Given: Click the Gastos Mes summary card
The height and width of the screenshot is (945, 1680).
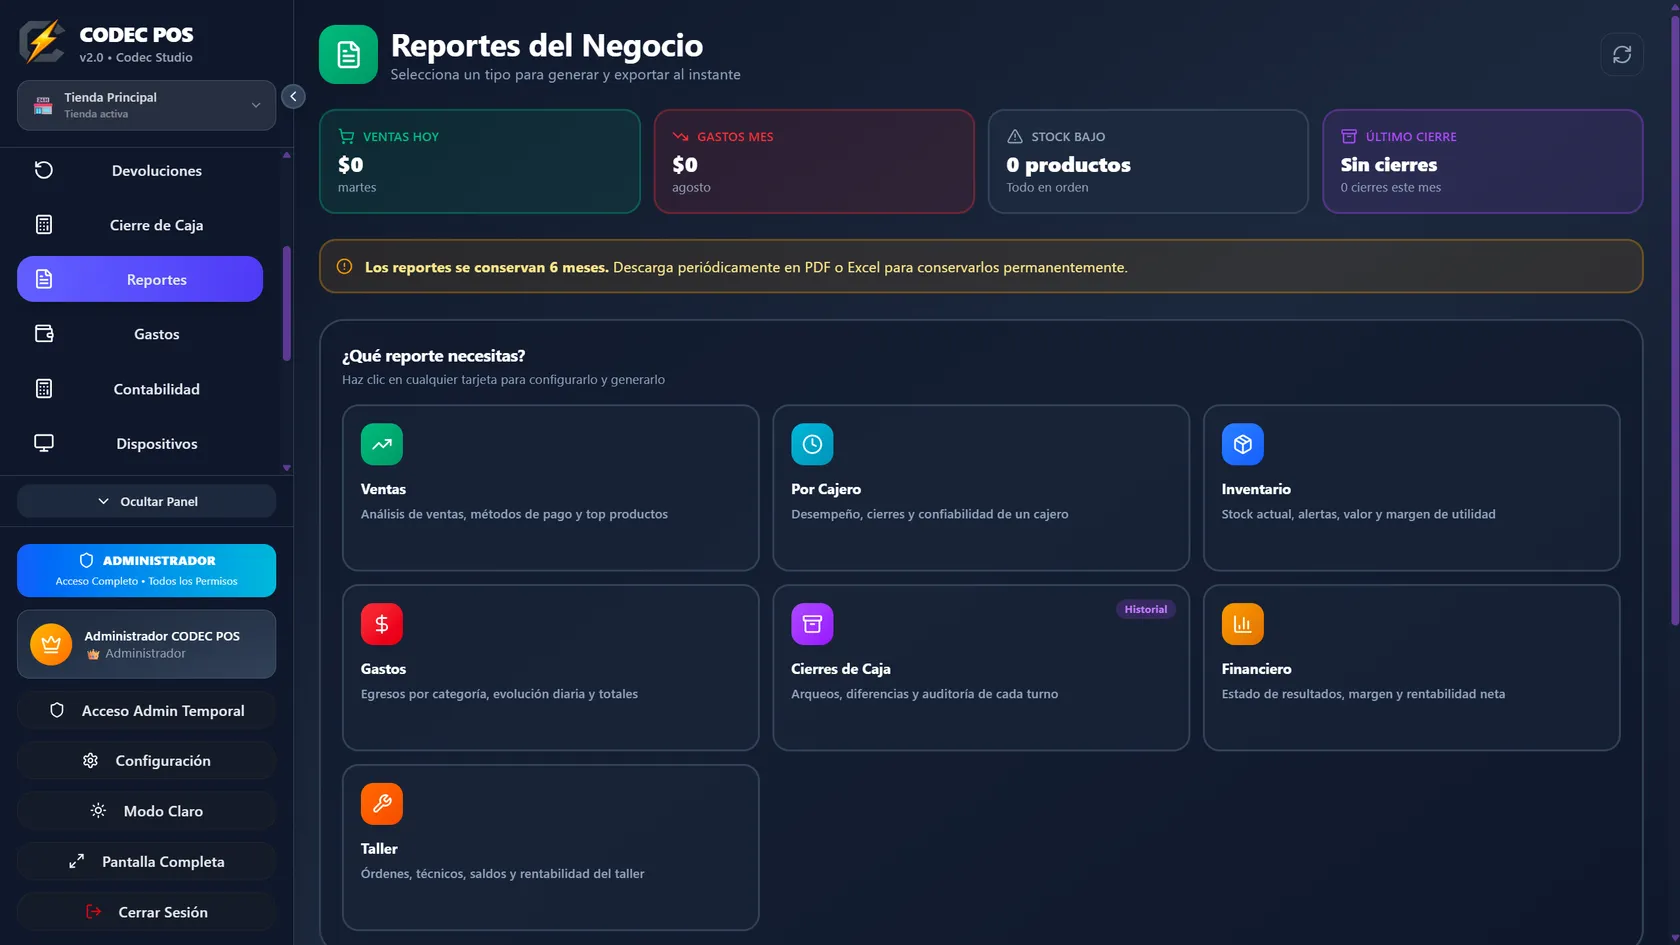Looking at the screenshot, I should pos(814,161).
